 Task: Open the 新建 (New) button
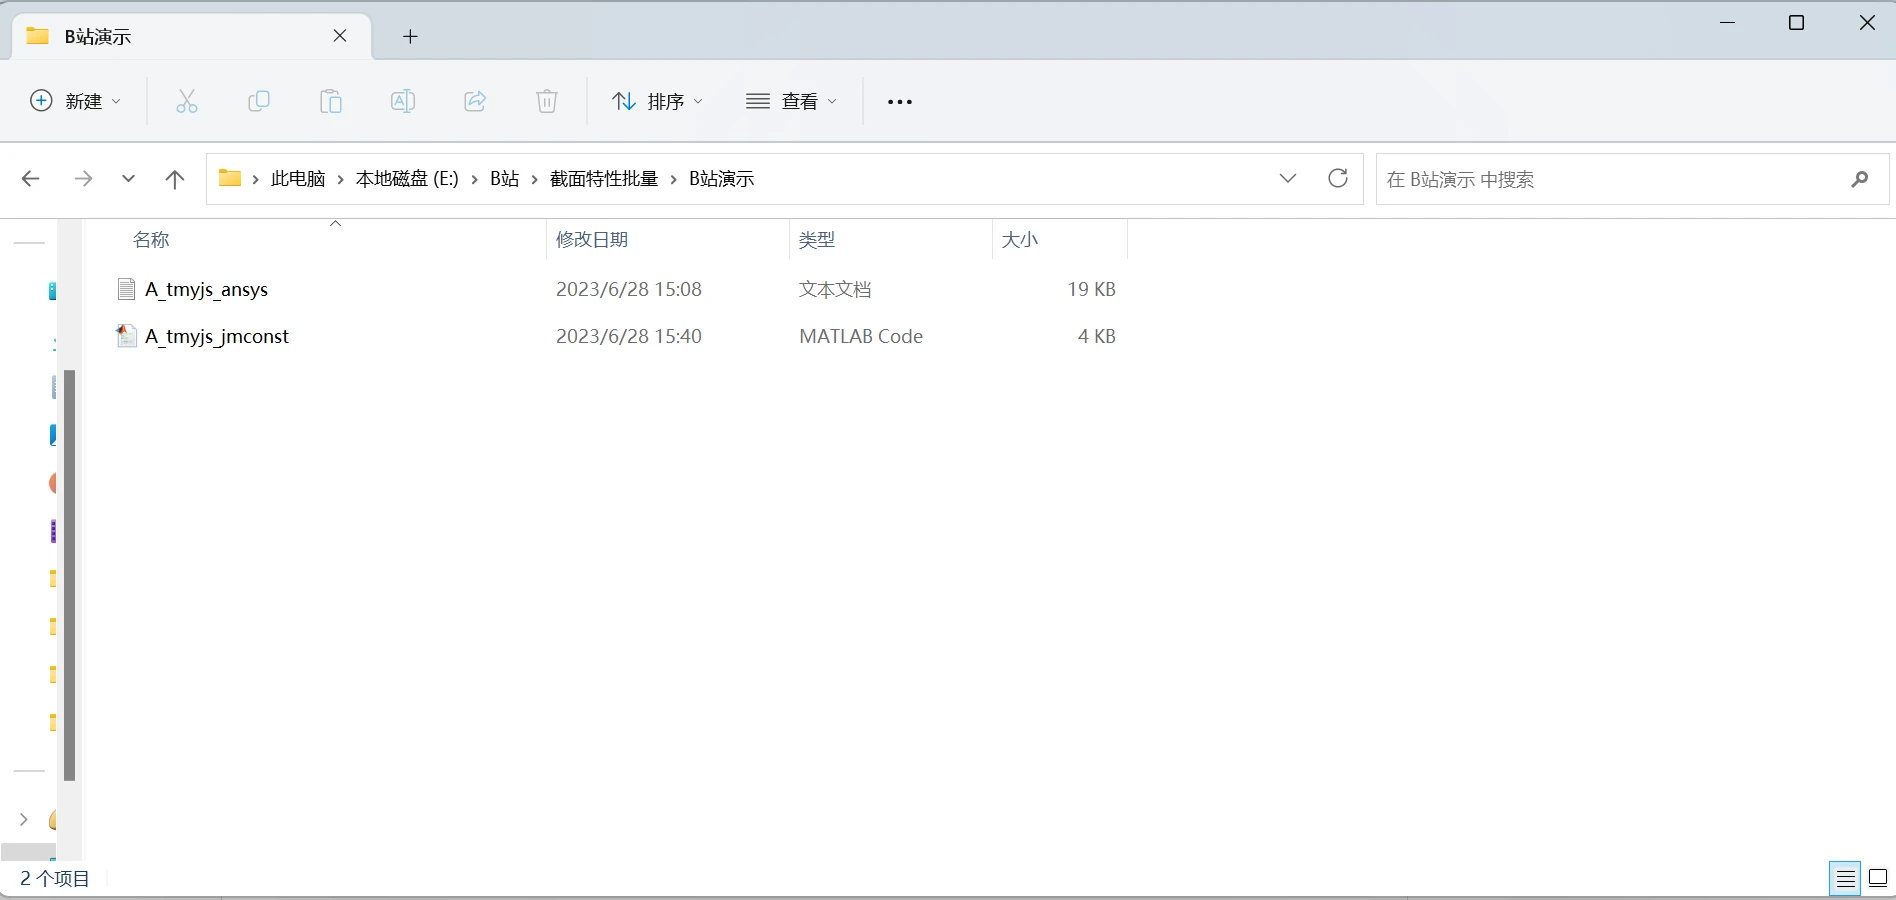(75, 101)
